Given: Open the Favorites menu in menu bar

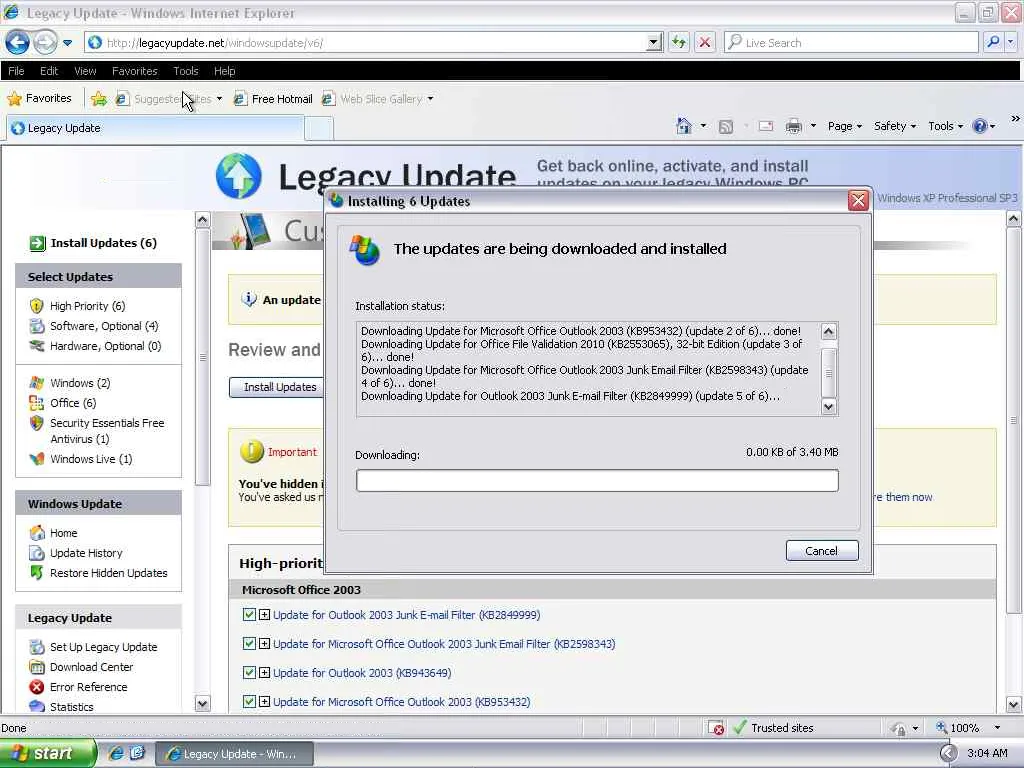Looking at the screenshot, I should point(135,71).
